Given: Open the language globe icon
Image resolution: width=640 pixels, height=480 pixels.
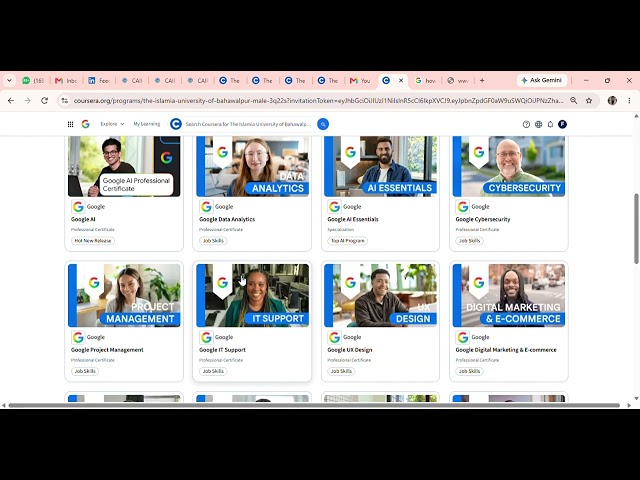Looking at the screenshot, I should pyautogui.click(x=538, y=124).
